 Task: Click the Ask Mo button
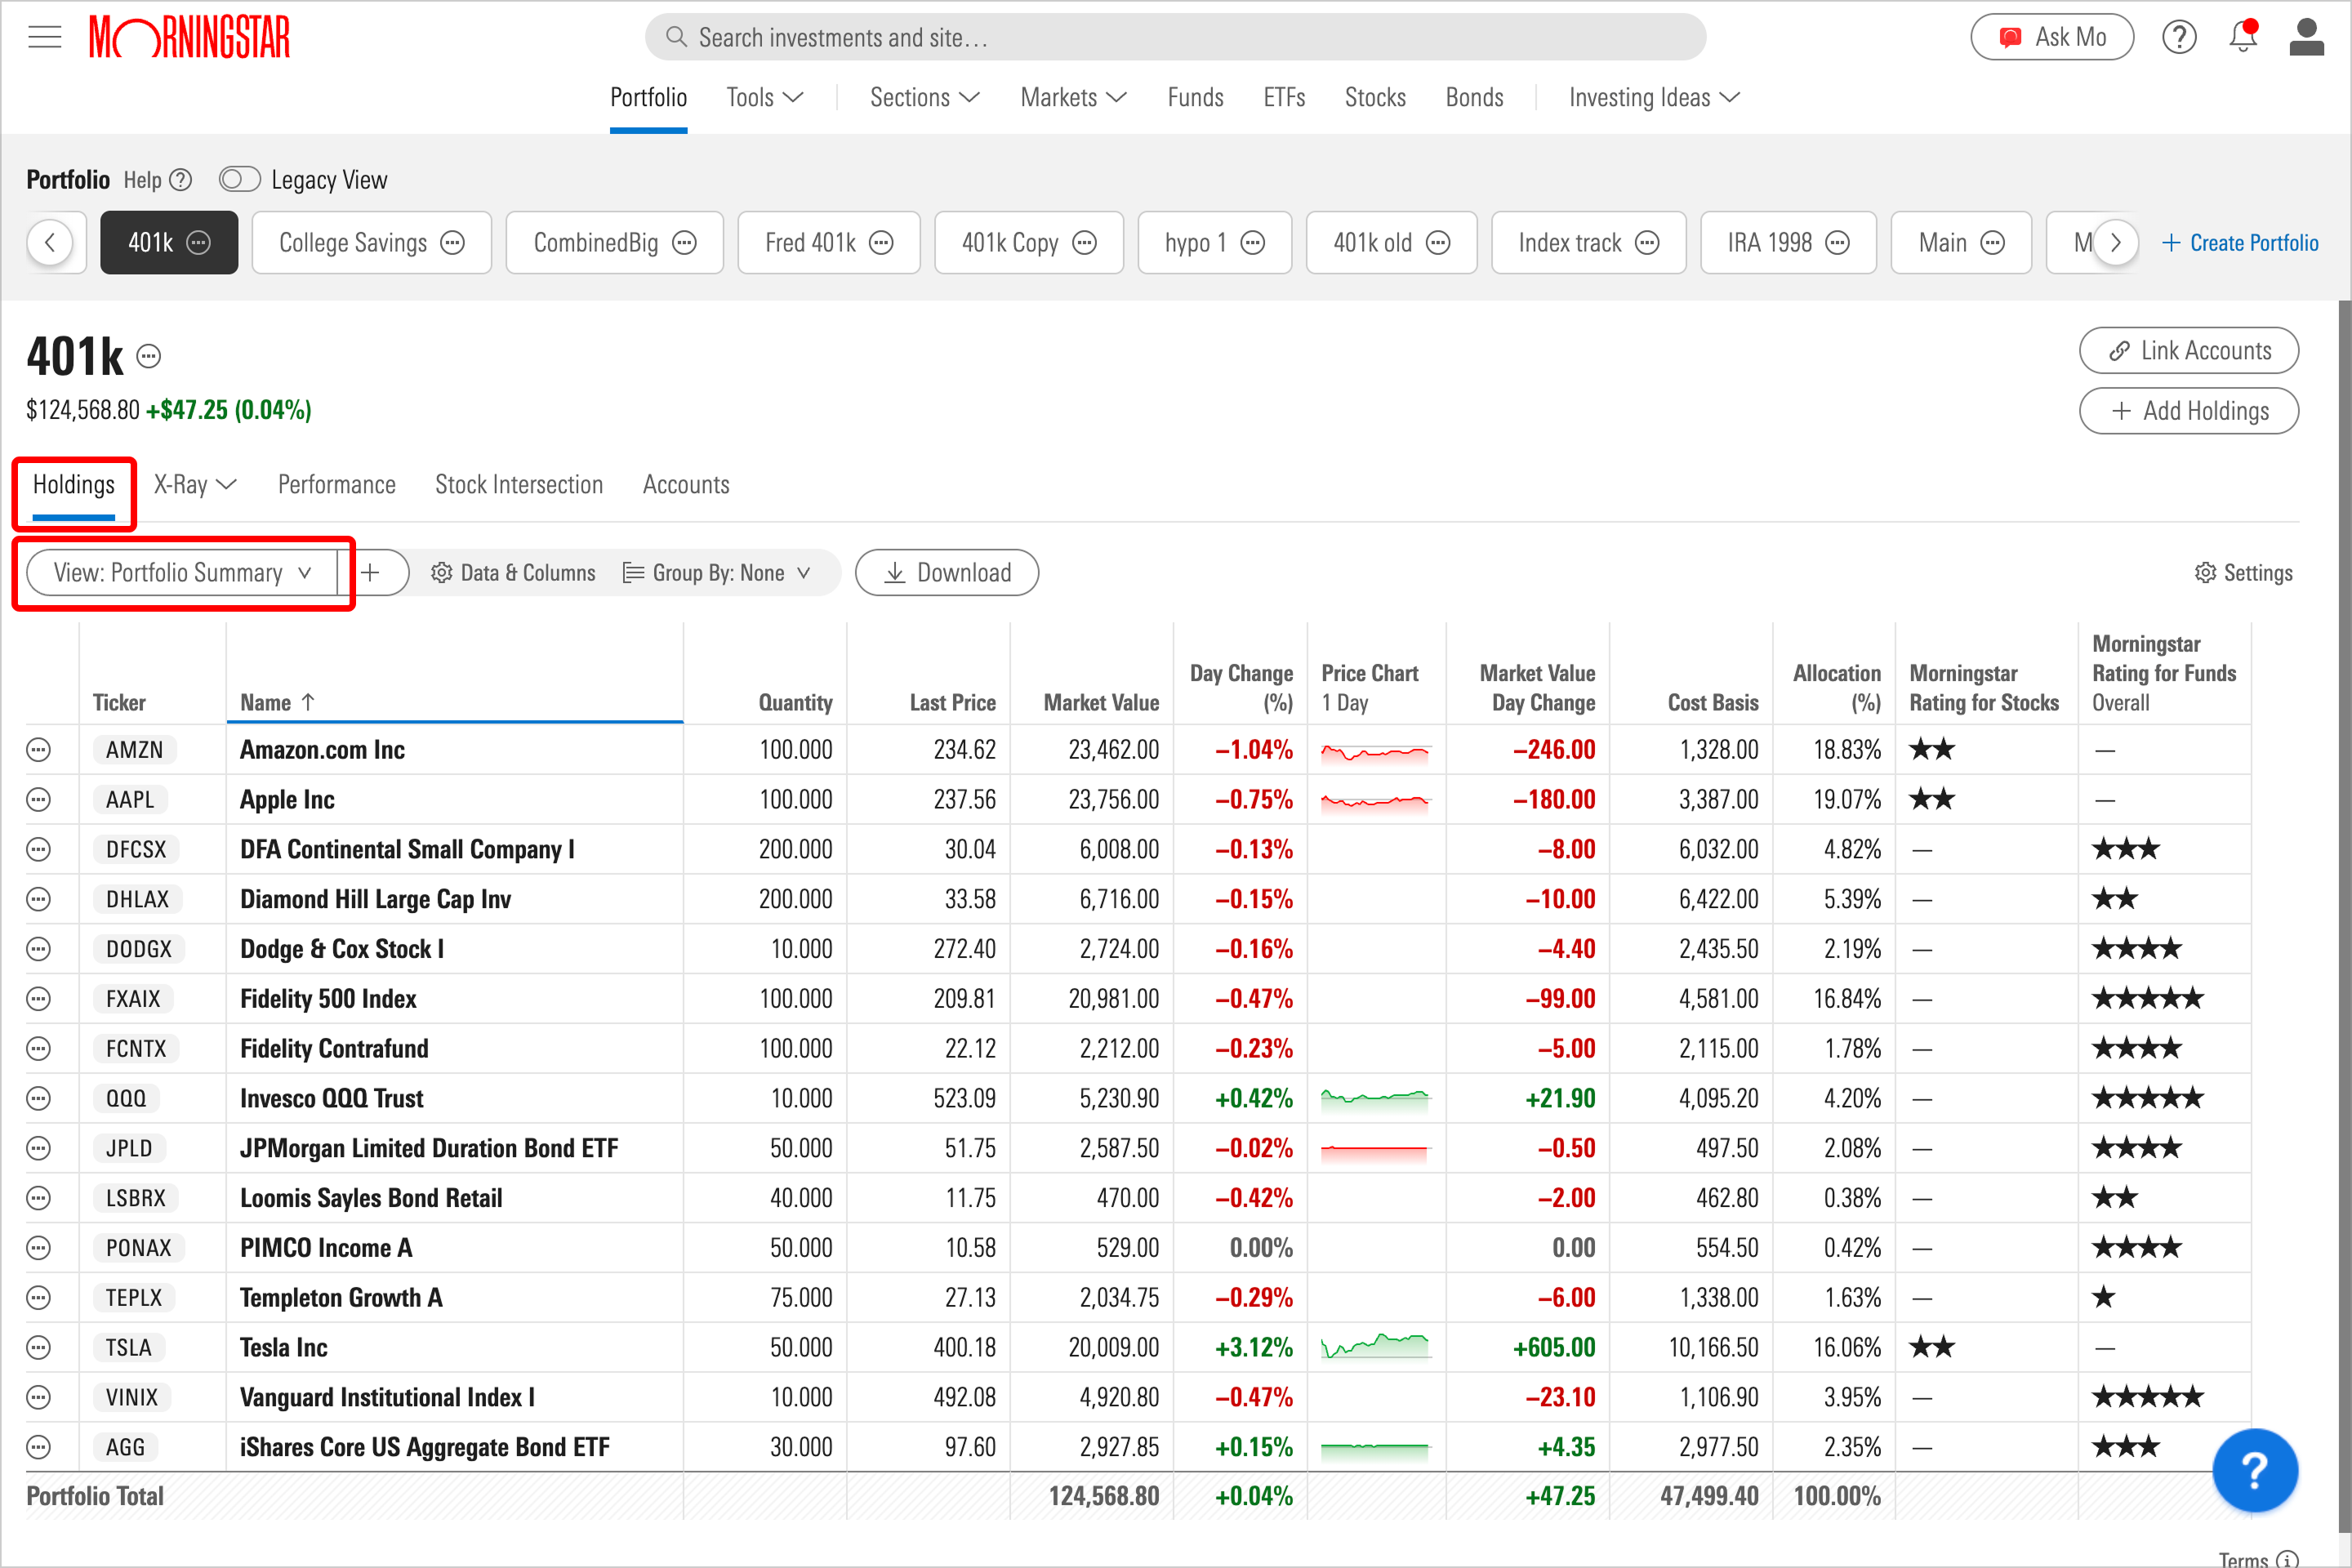(x=2051, y=37)
